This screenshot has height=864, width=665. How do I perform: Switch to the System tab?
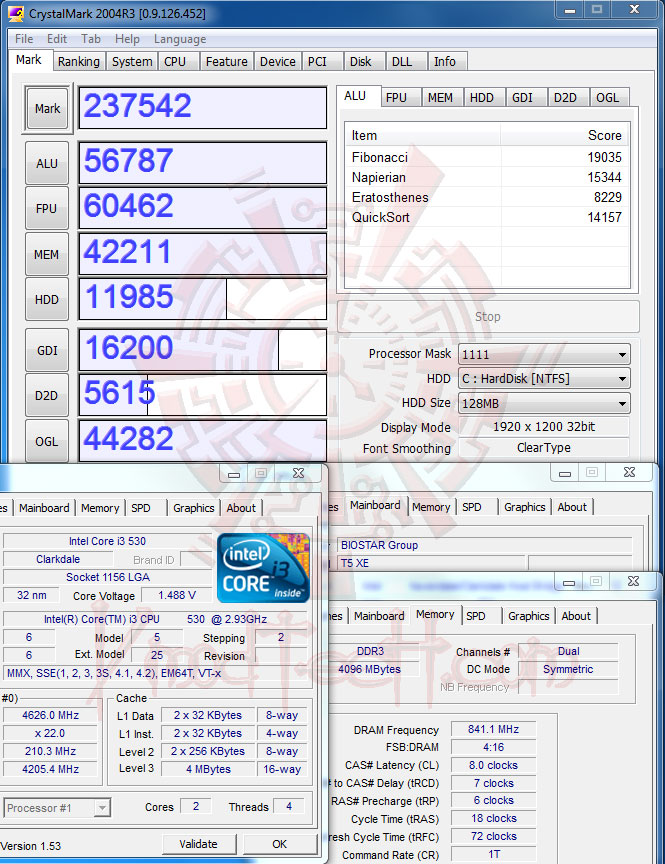pyautogui.click(x=132, y=61)
